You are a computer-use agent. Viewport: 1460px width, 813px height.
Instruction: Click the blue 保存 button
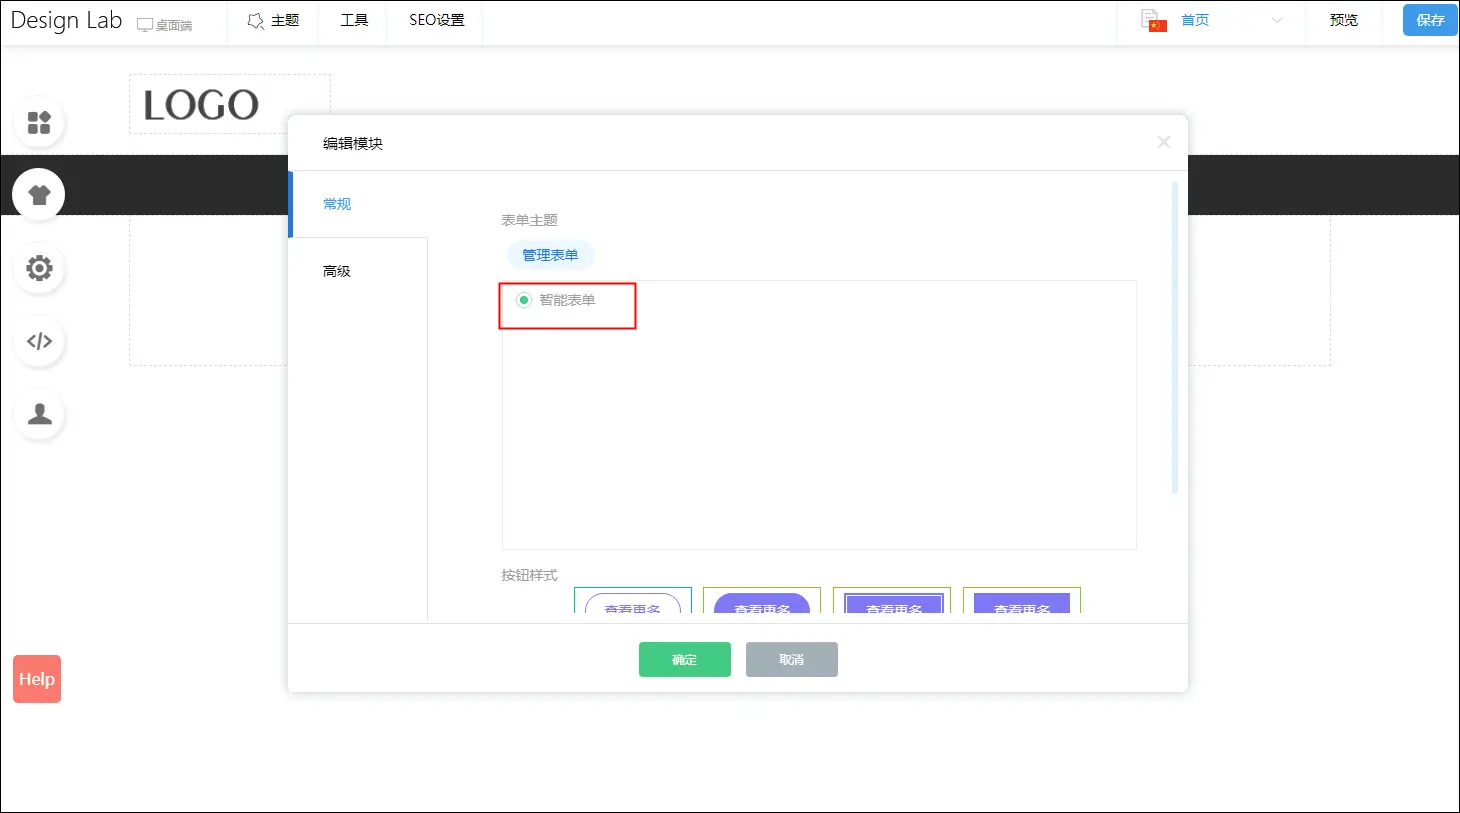coord(1429,20)
